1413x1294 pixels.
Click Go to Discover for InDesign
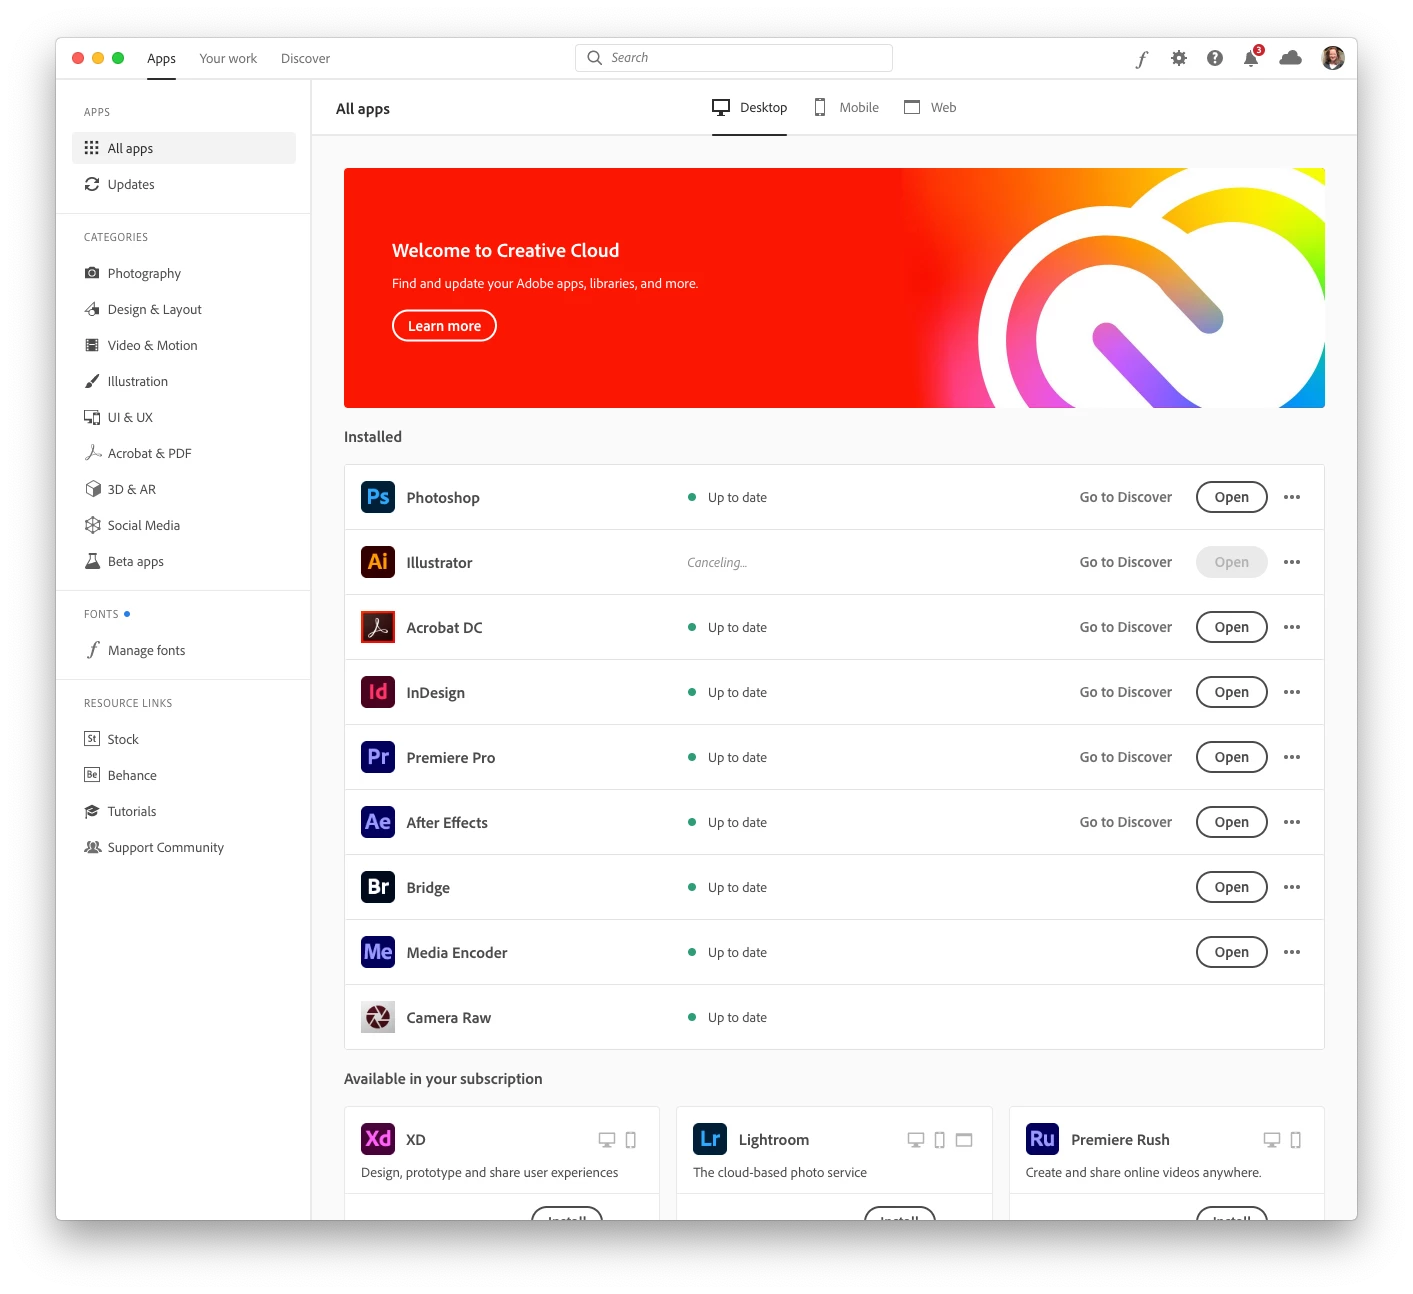(1125, 692)
